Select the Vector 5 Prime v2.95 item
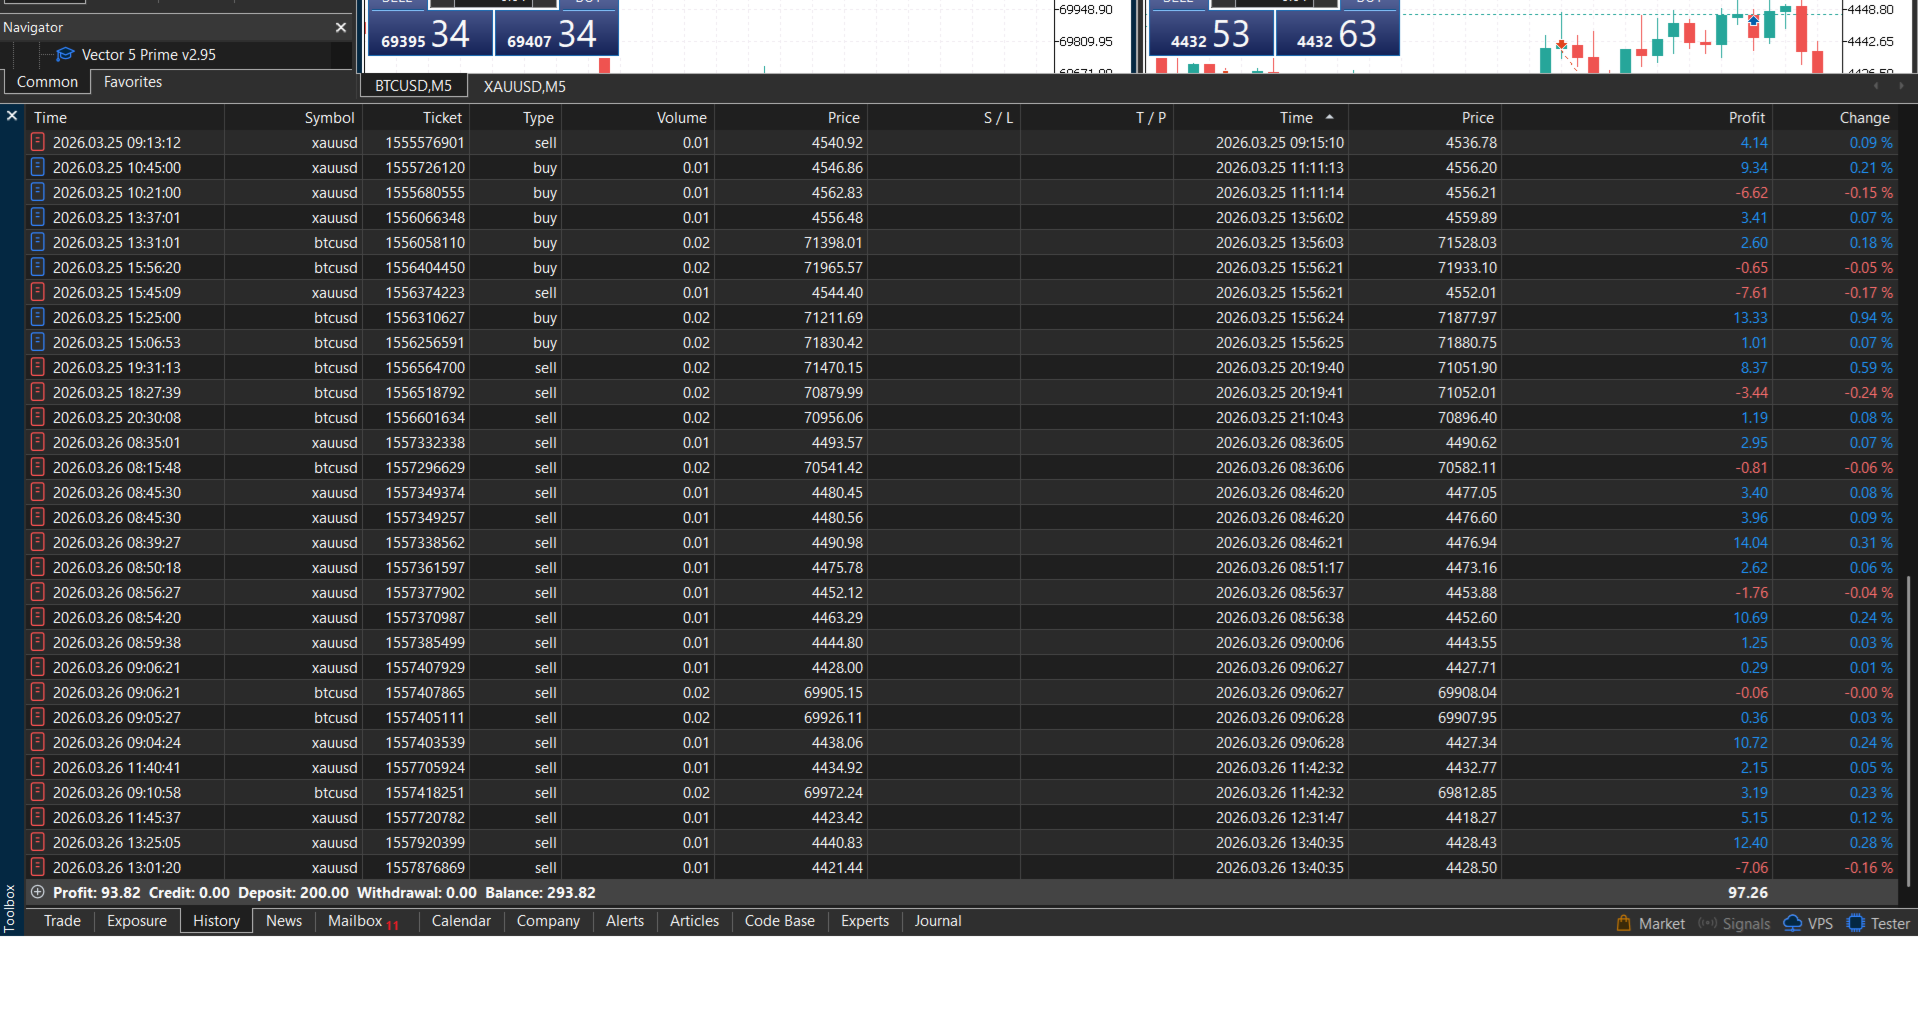The width and height of the screenshot is (1918, 1019). [x=148, y=54]
